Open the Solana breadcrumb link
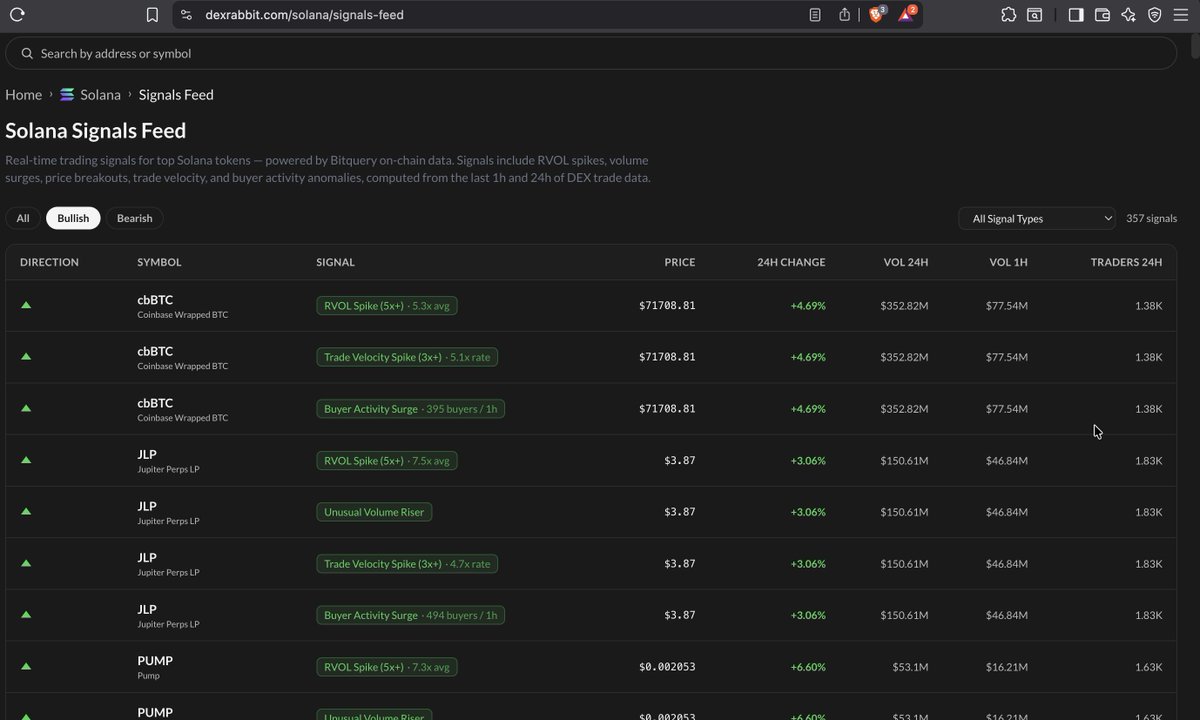This screenshot has width=1200, height=720. coord(100,95)
